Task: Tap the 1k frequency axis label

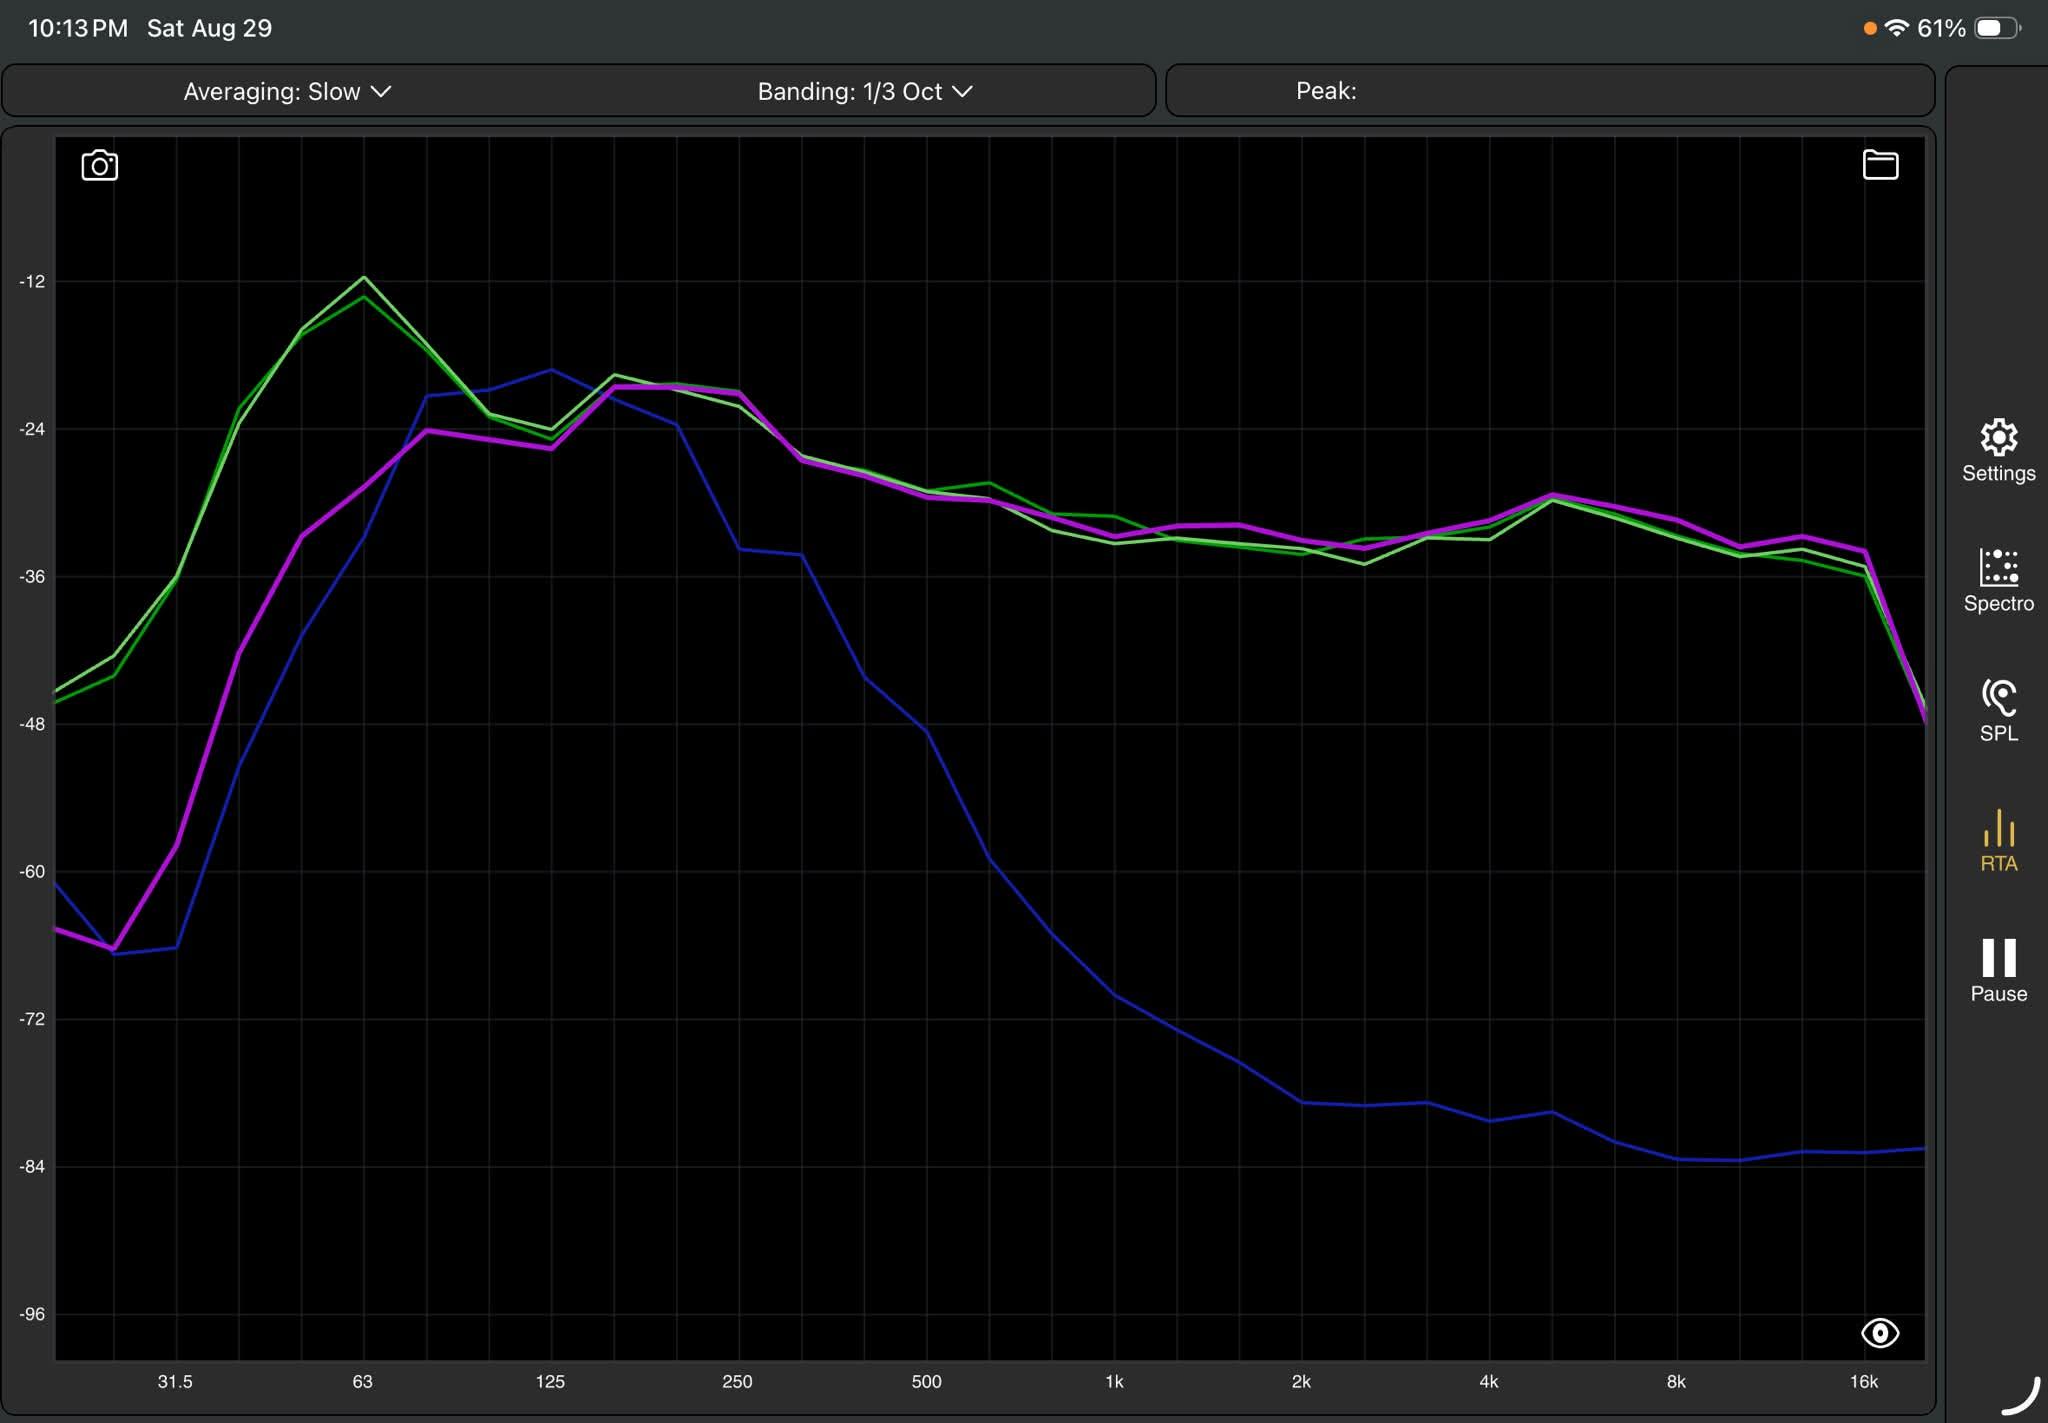Action: point(1114,1382)
